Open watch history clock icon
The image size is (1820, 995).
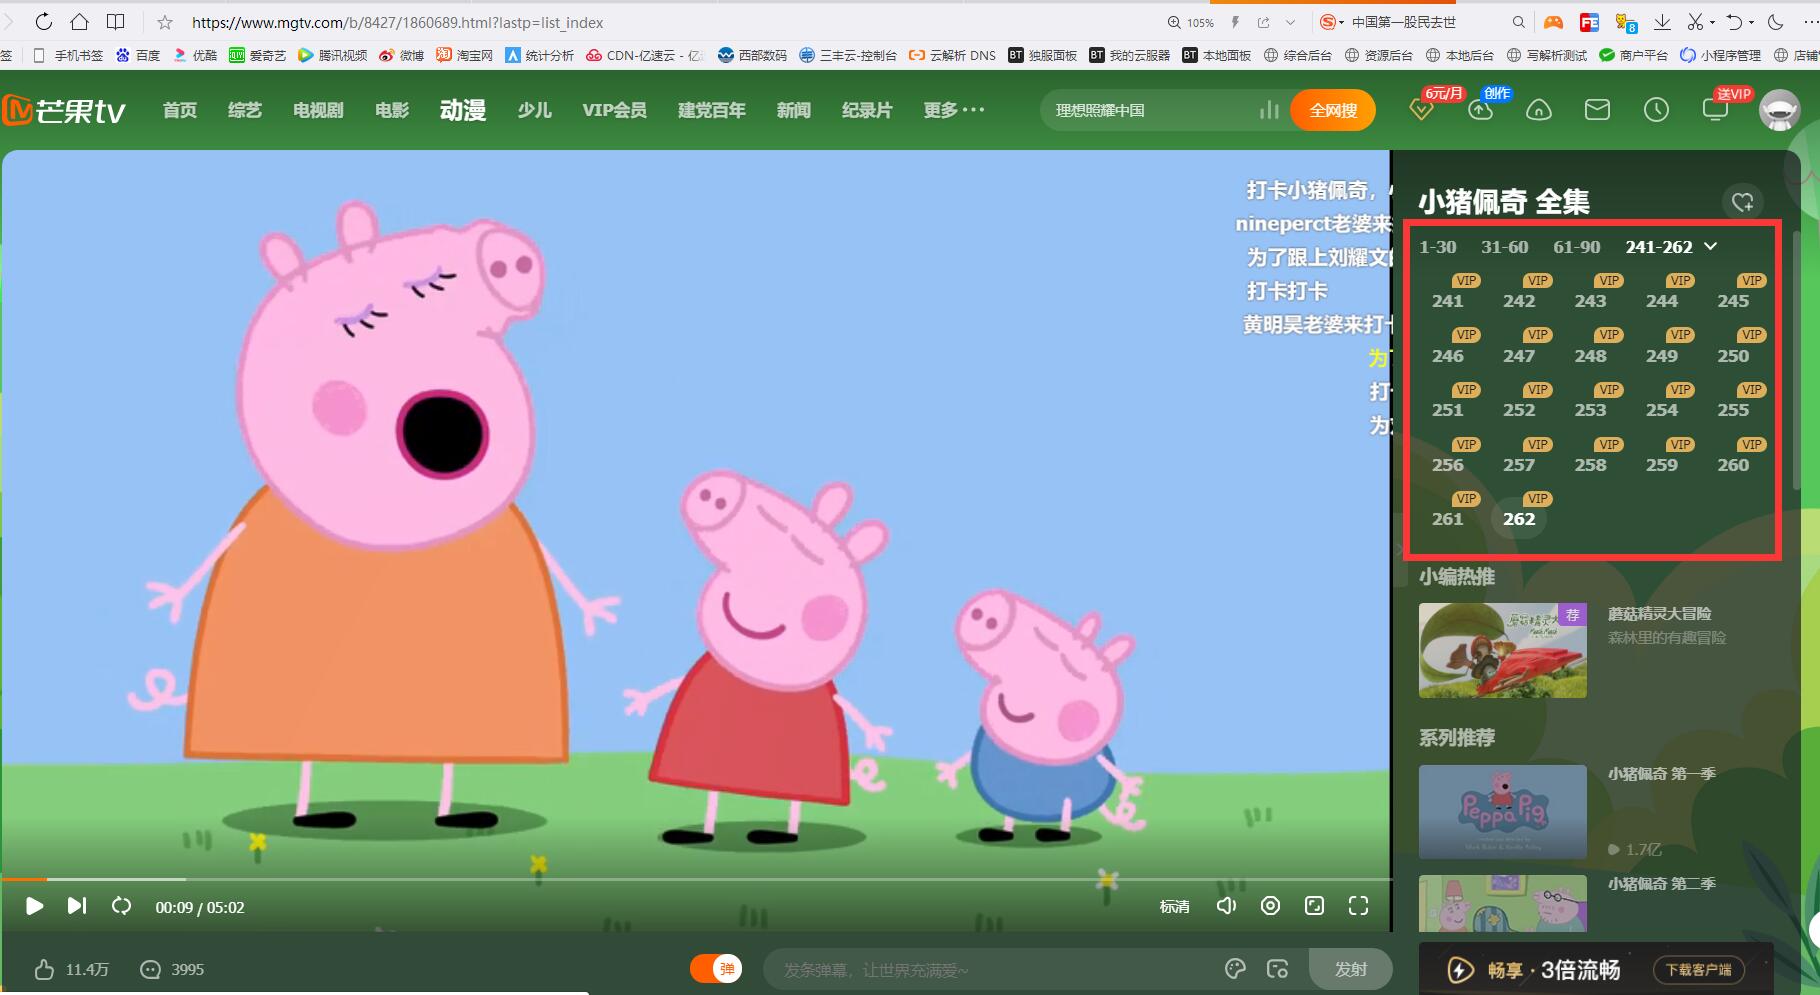(1657, 109)
